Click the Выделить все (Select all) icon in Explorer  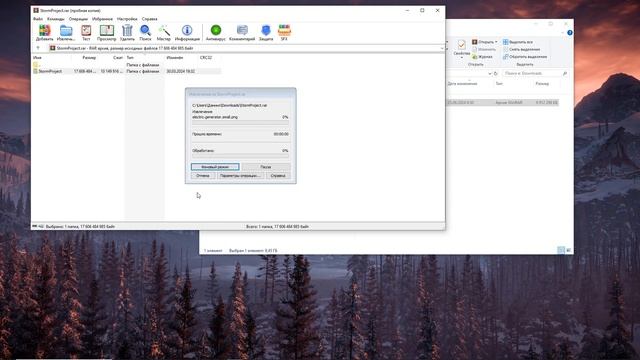tap(505, 42)
